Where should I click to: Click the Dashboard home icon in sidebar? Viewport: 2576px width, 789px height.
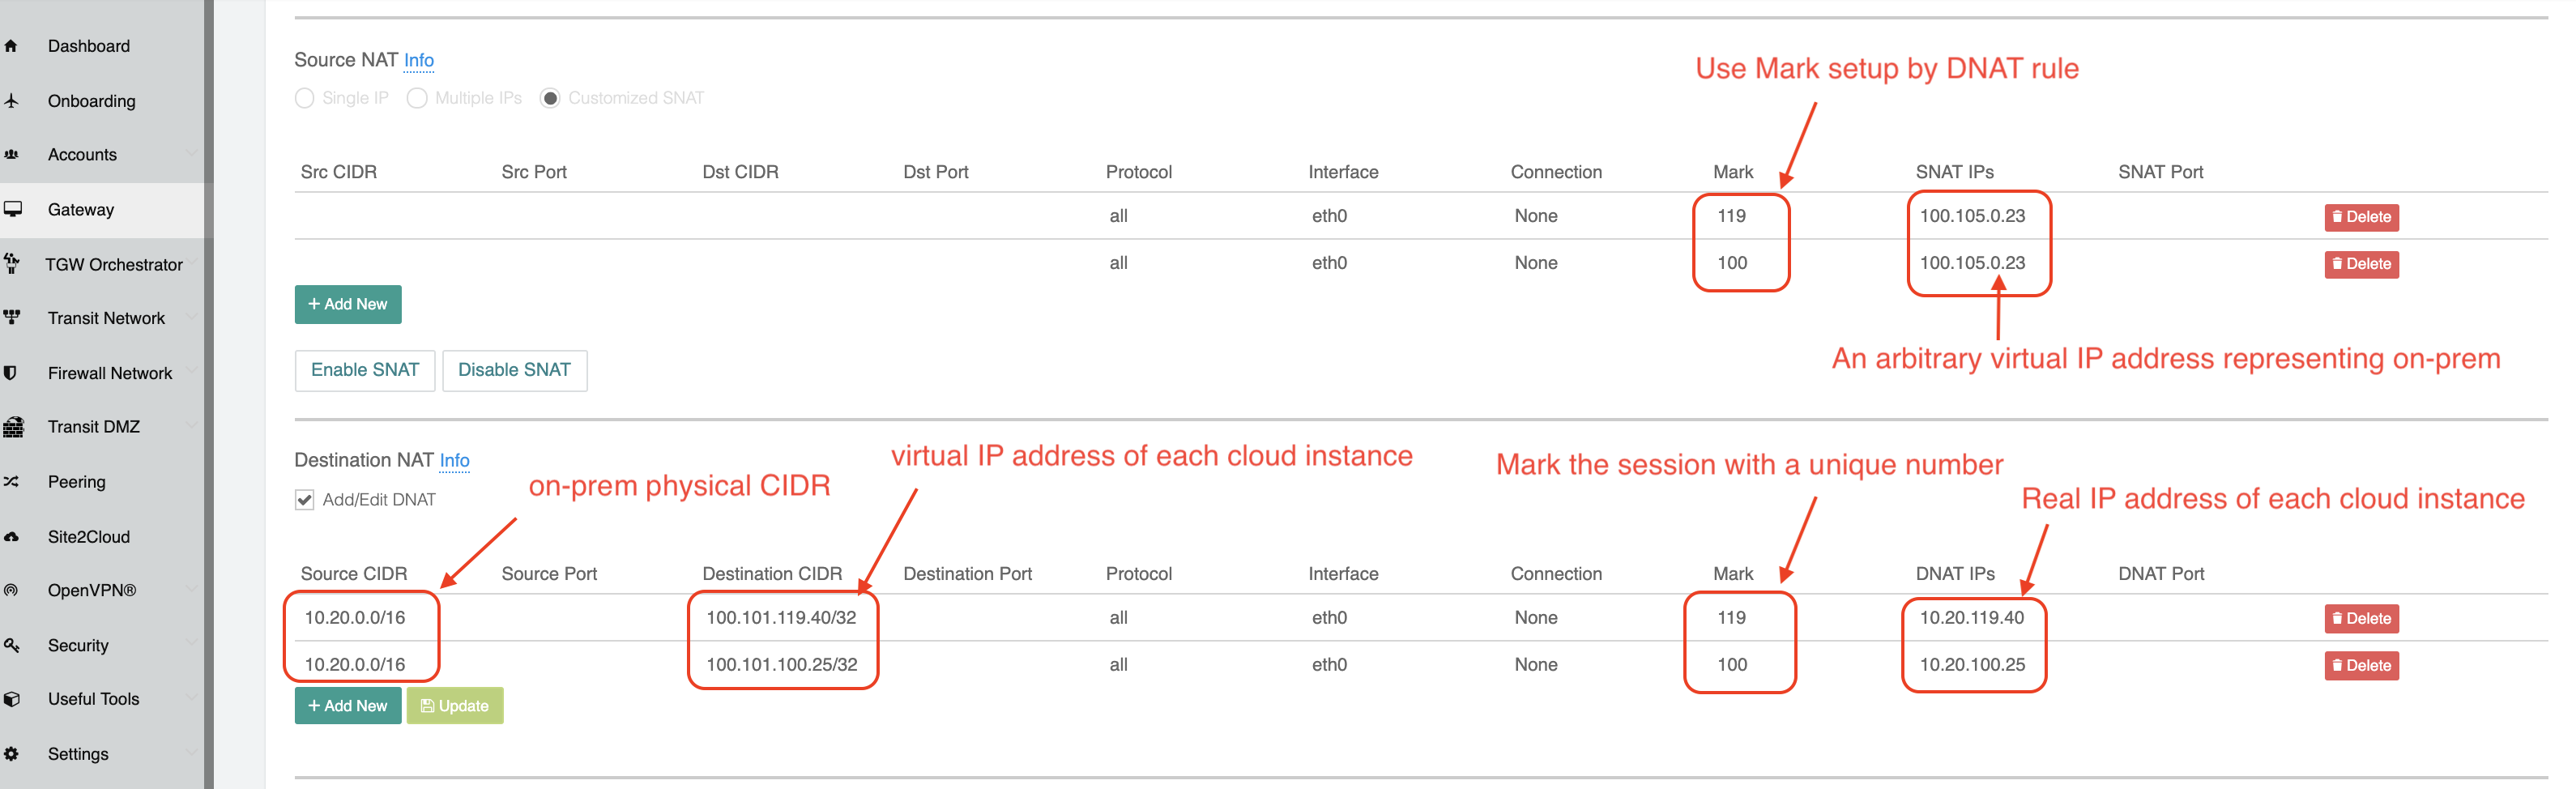coord(11,46)
